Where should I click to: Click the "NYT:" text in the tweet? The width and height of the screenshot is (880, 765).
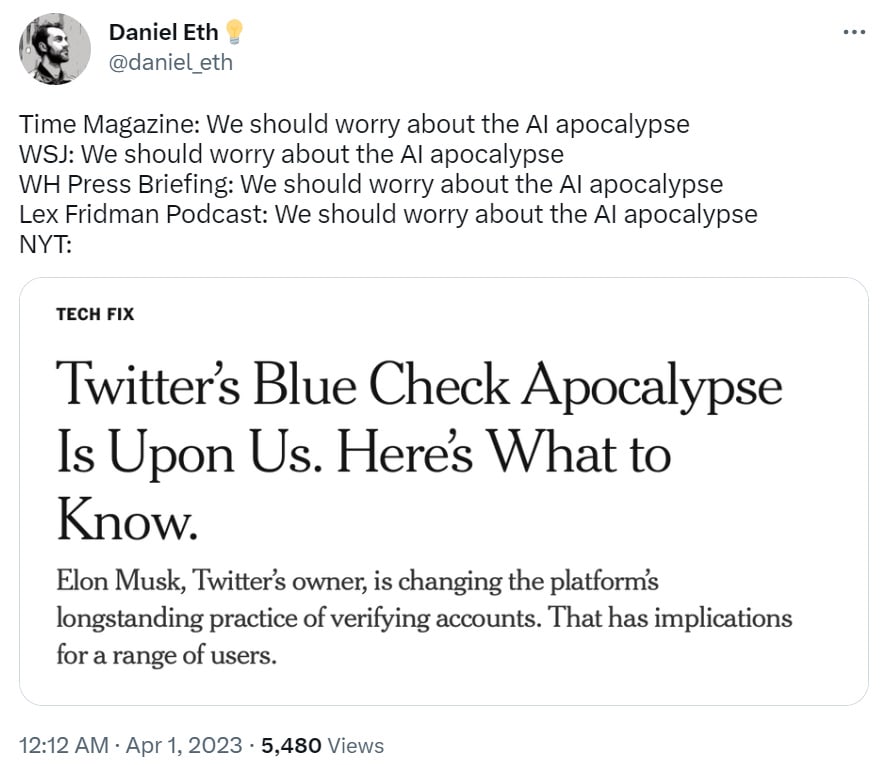point(46,244)
